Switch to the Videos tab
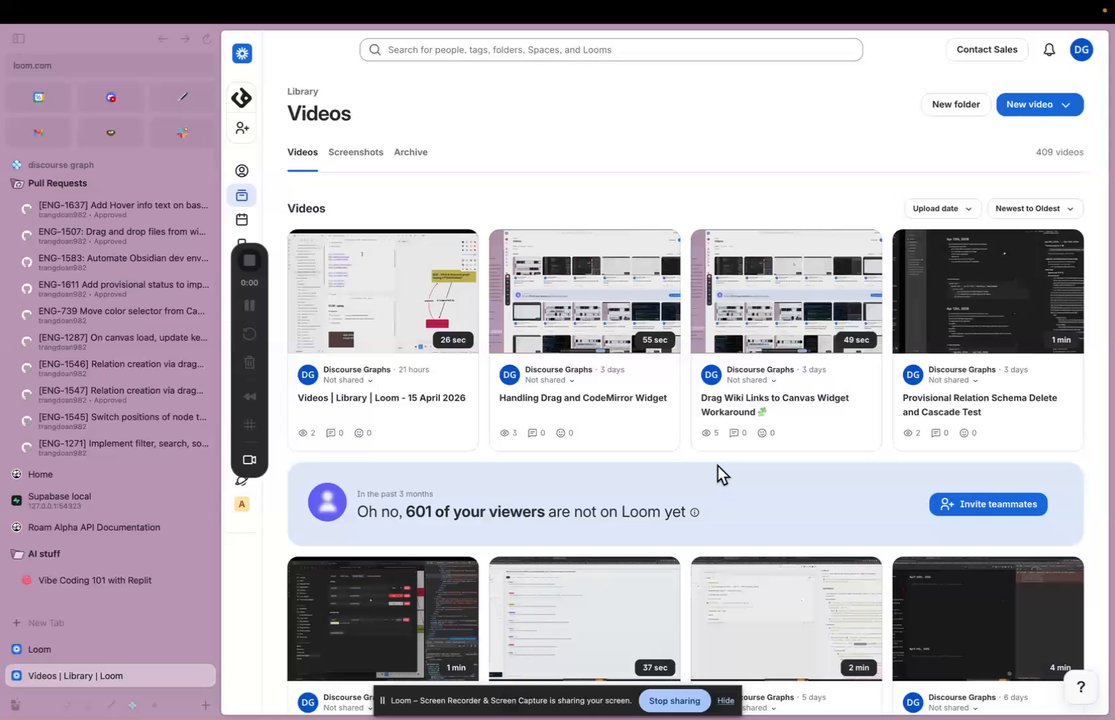 point(302,152)
